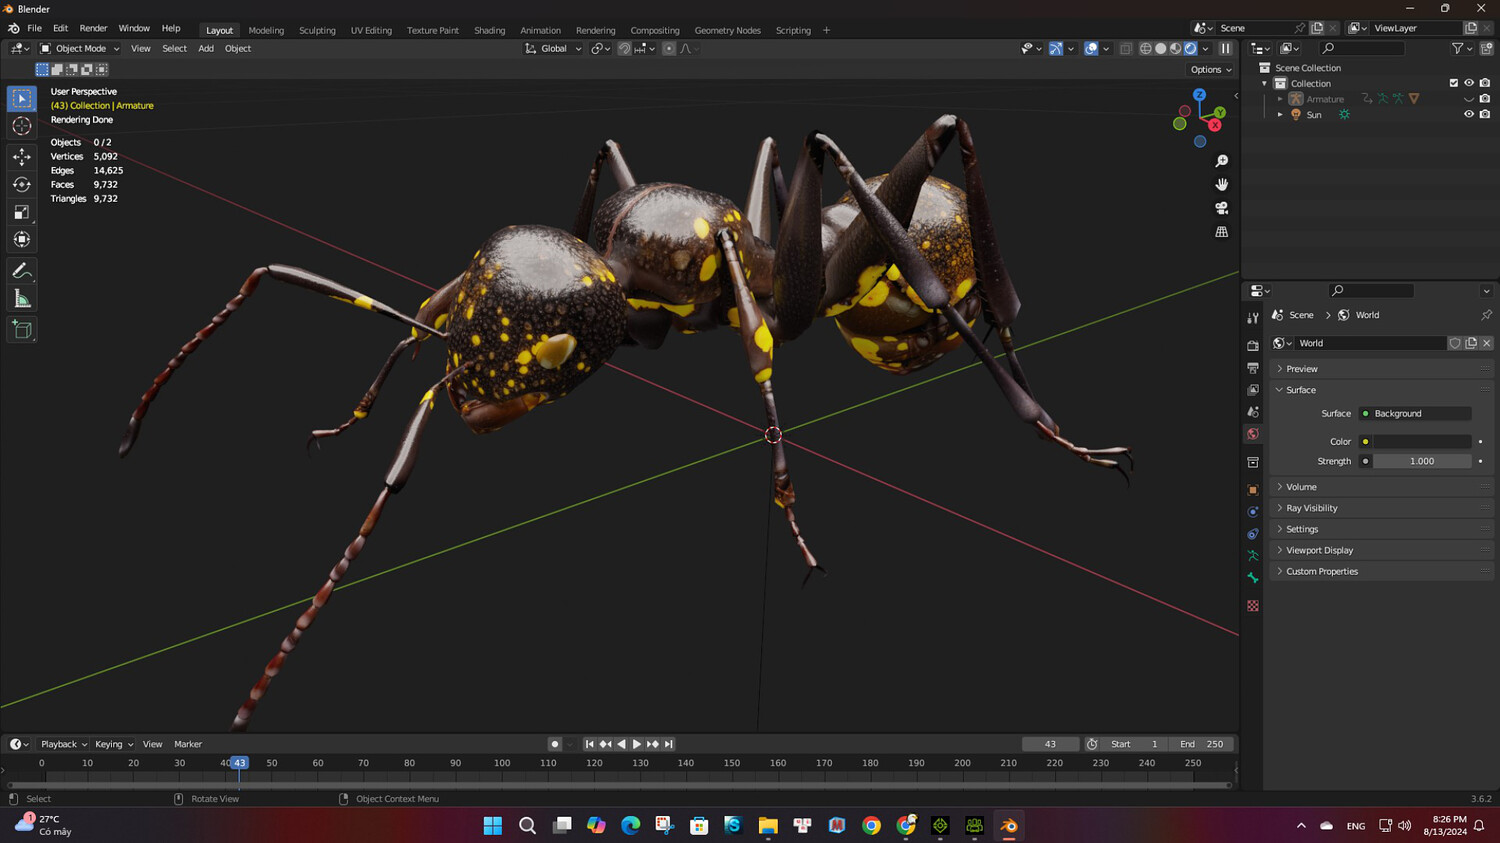Toggle Collection eye visibility
The image size is (1500, 843).
tap(1468, 83)
